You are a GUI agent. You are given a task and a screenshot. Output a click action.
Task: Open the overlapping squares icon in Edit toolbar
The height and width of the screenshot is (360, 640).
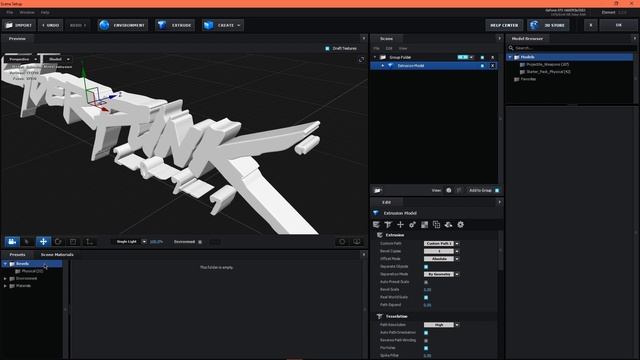(x=436, y=224)
